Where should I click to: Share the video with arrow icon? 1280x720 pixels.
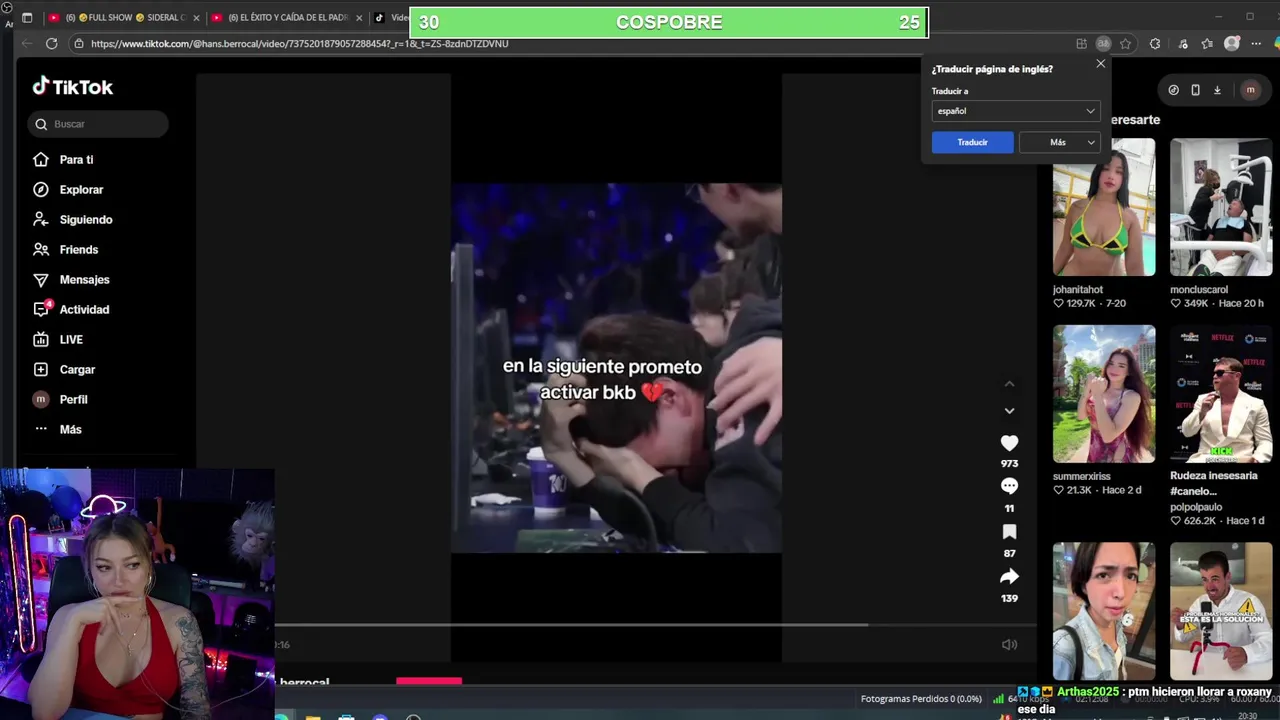pos(1009,577)
